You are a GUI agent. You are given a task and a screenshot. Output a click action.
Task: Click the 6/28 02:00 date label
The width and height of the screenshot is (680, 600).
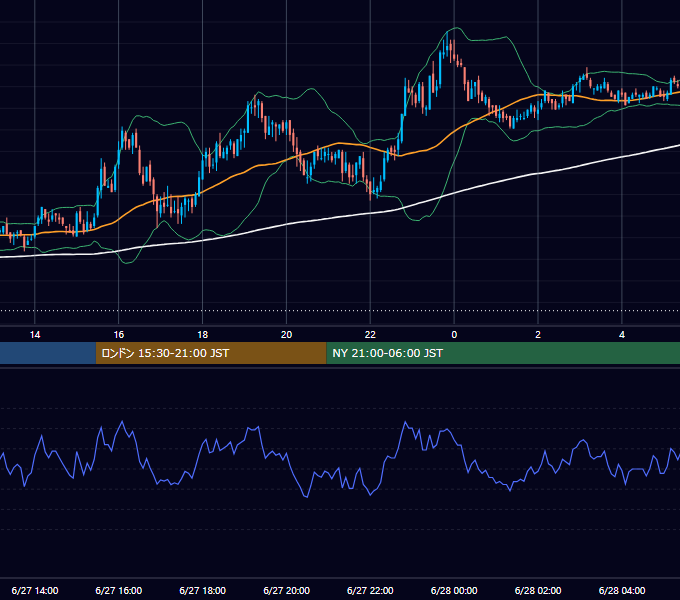tap(538, 590)
